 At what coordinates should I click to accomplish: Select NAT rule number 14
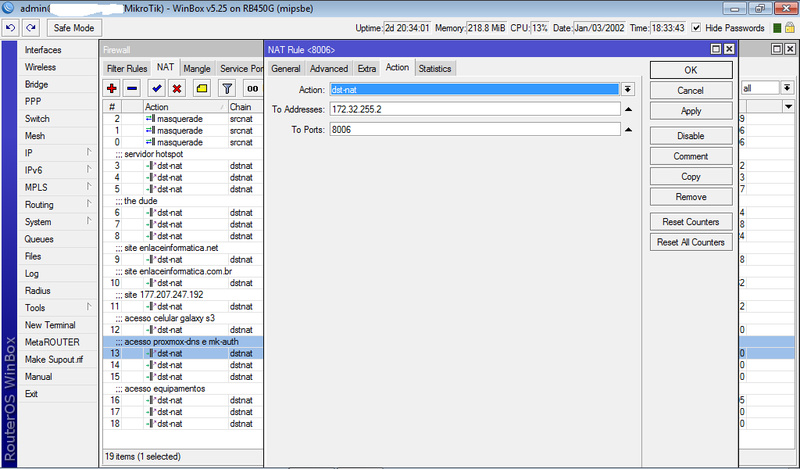pyautogui.click(x=183, y=365)
